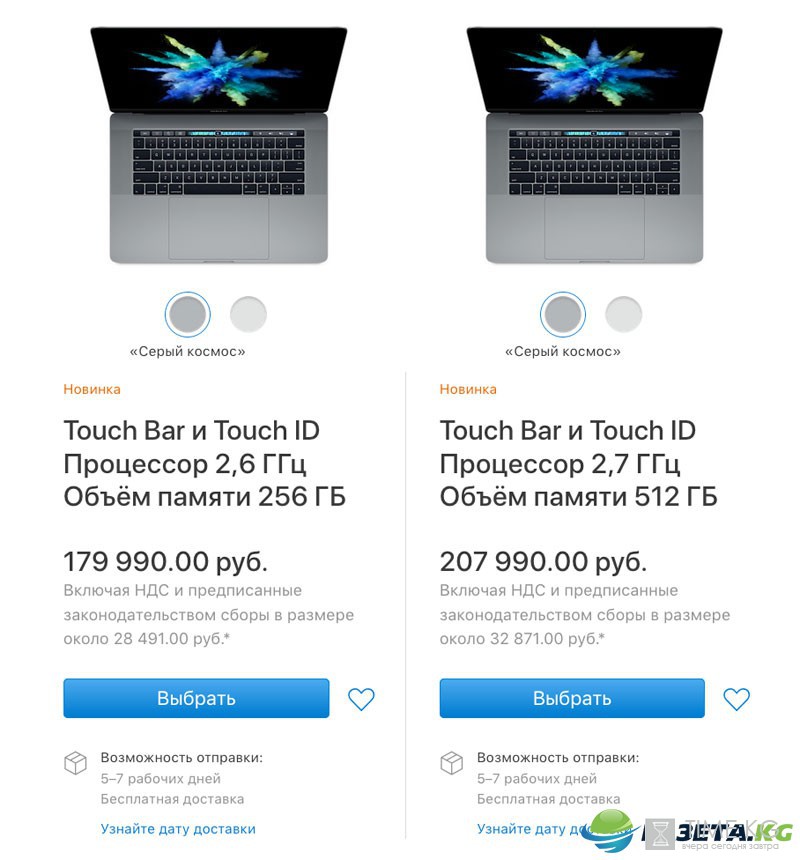Click the orange Новинка label on left product
Image resolution: width=800 pixels, height=860 pixels.
[92, 389]
